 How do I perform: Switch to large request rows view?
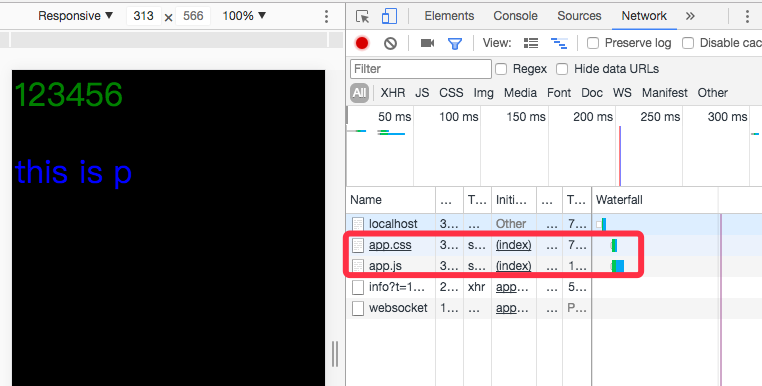(531, 43)
